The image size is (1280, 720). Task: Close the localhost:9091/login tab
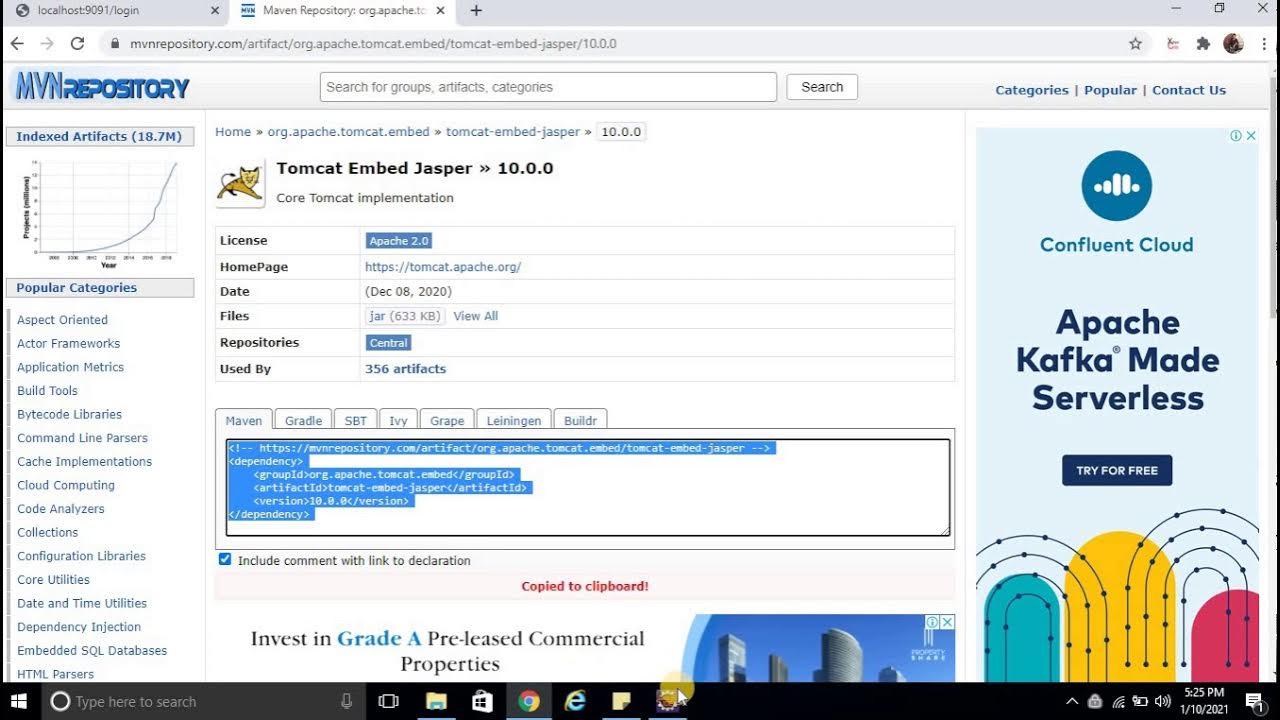[x=214, y=11]
